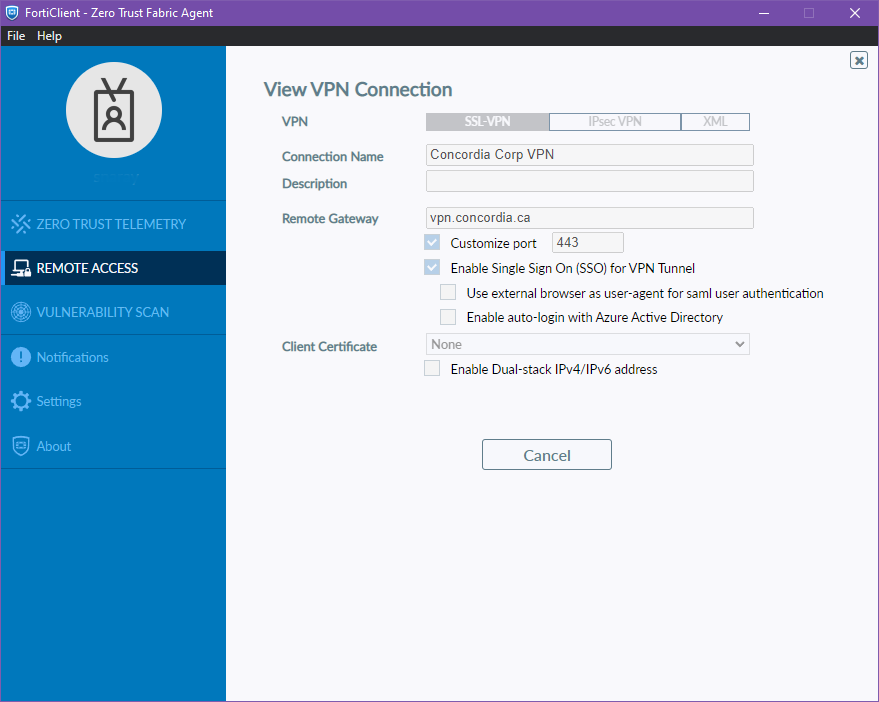Toggle Enable Single Sign On checkbox
879x702 pixels.
tap(432, 268)
